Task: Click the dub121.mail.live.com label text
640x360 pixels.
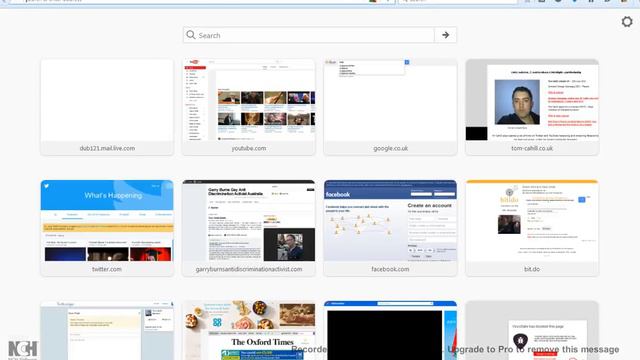Action: pos(107,148)
